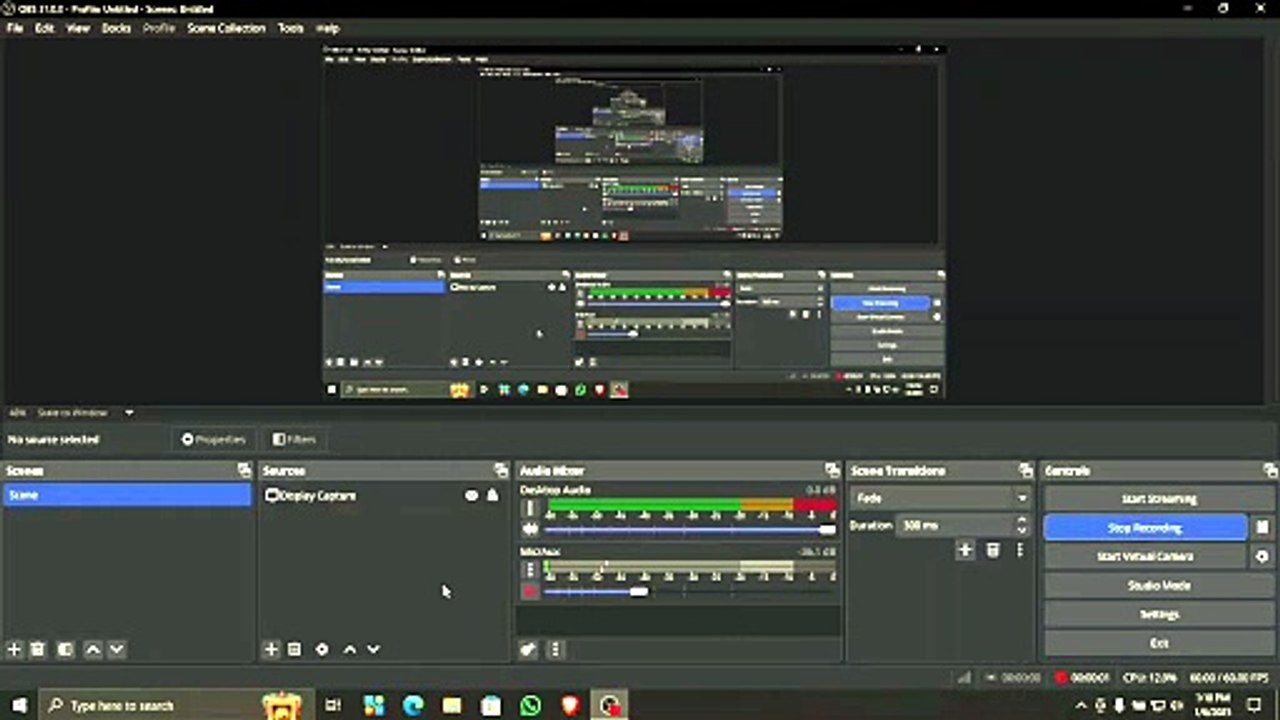1280x720 pixels.
Task: Move the scene up in Scenes list
Action: coord(93,649)
